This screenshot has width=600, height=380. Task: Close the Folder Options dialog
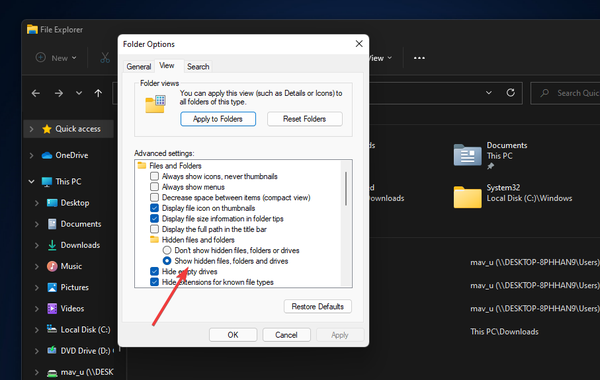tap(359, 44)
